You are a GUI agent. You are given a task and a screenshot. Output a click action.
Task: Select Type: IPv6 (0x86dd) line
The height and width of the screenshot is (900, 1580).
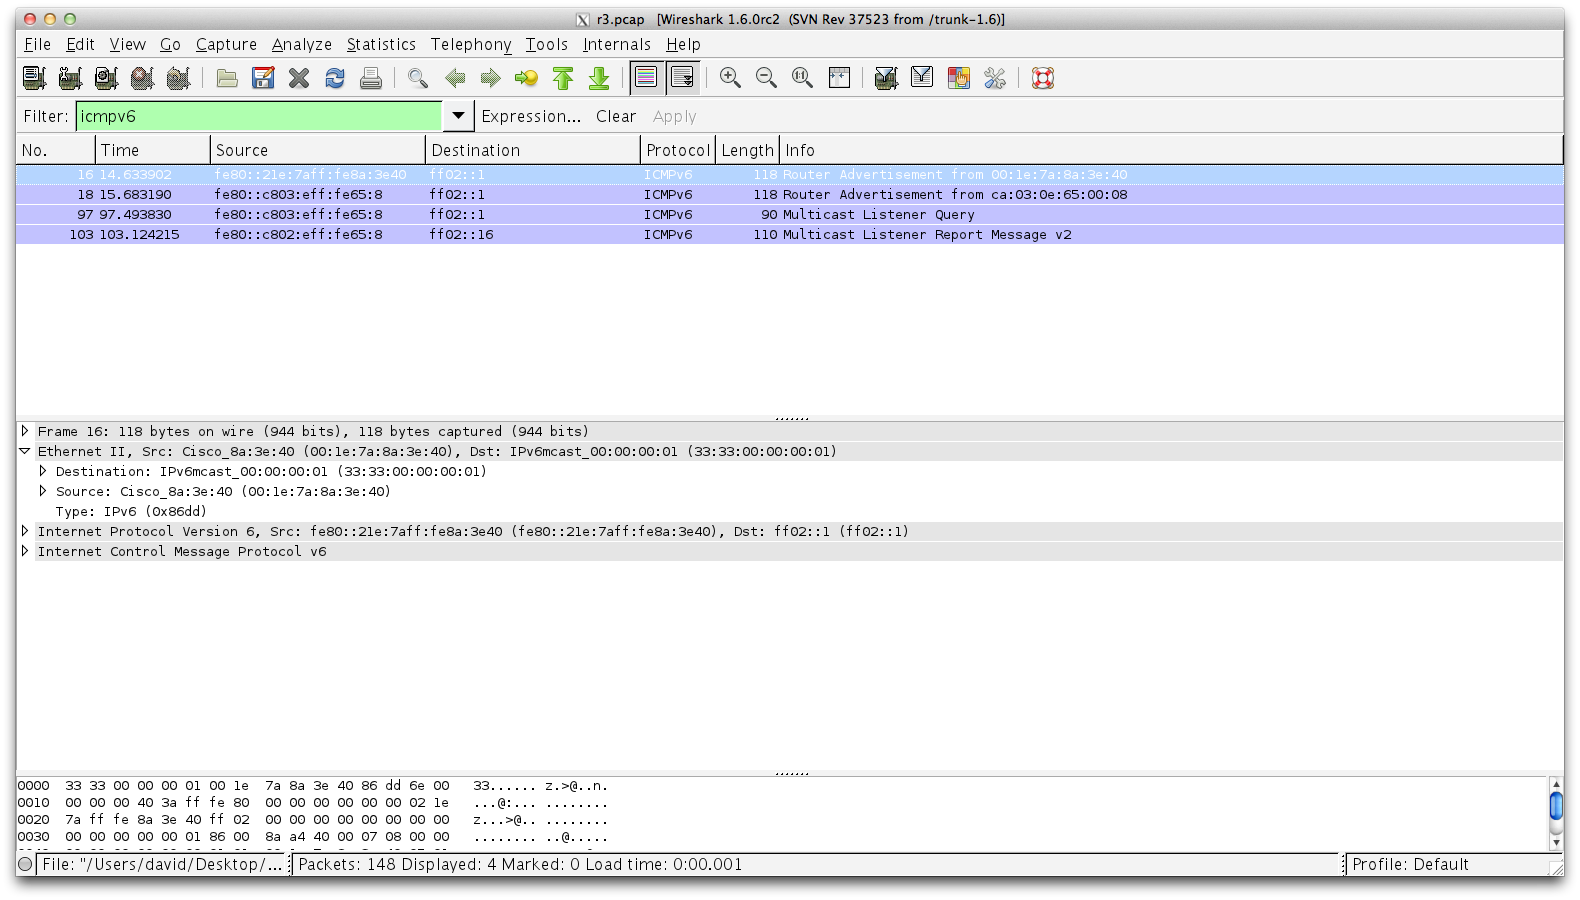click(x=131, y=511)
